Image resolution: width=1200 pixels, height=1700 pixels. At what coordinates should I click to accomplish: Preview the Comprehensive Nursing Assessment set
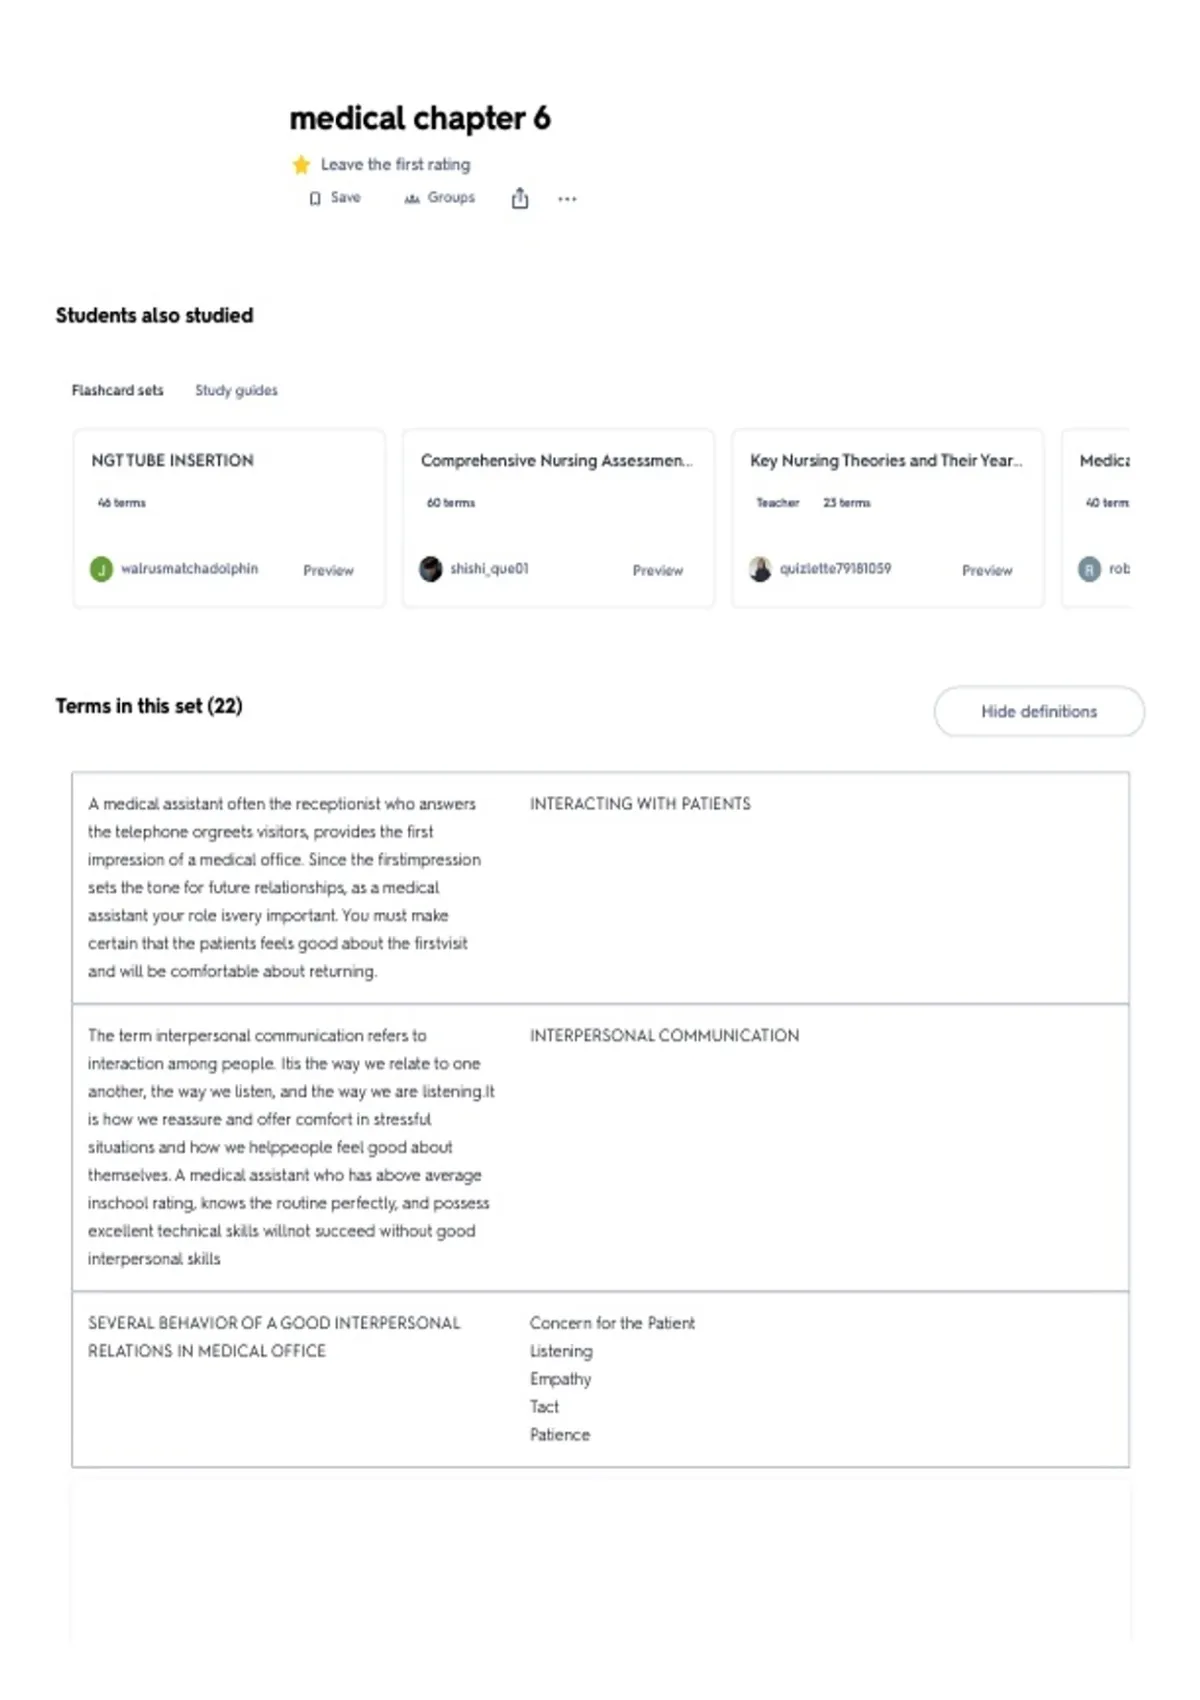pos(658,570)
